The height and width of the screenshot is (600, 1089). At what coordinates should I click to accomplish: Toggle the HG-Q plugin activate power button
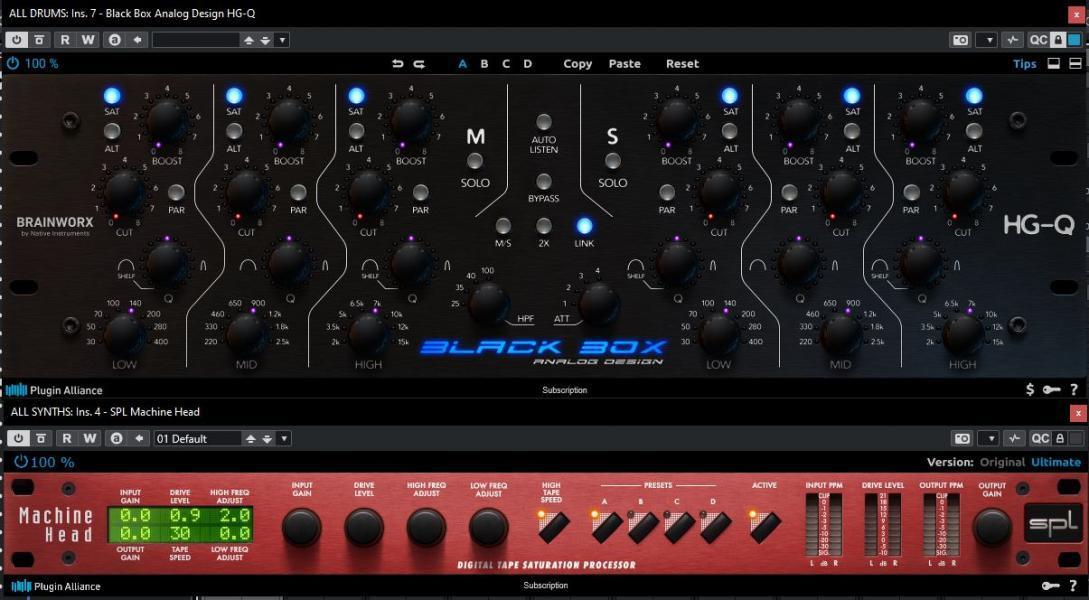(x=17, y=40)
